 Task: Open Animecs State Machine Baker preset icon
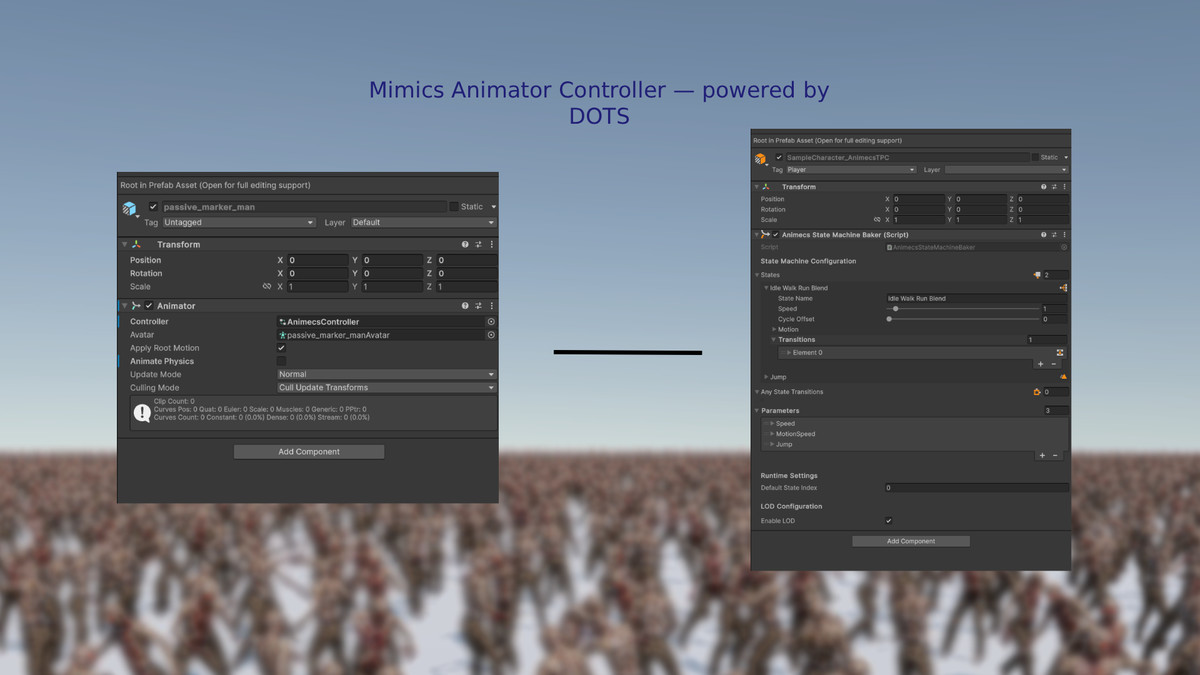1054,235
